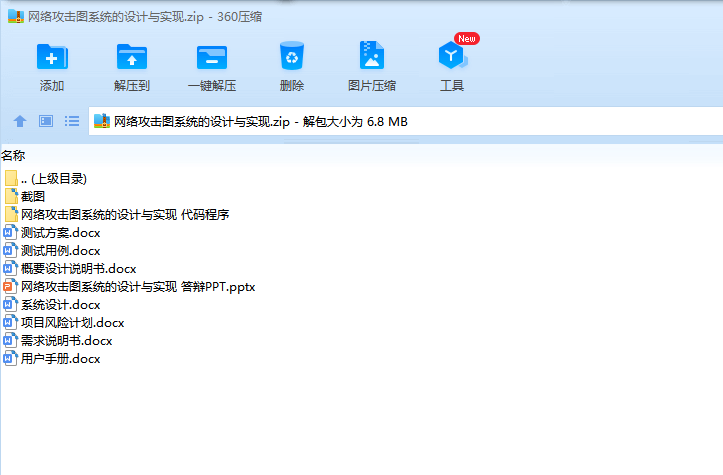Click the 解压到 (Extract to) icon
This screenshot has width=723, height=475.
pos(132,57)
